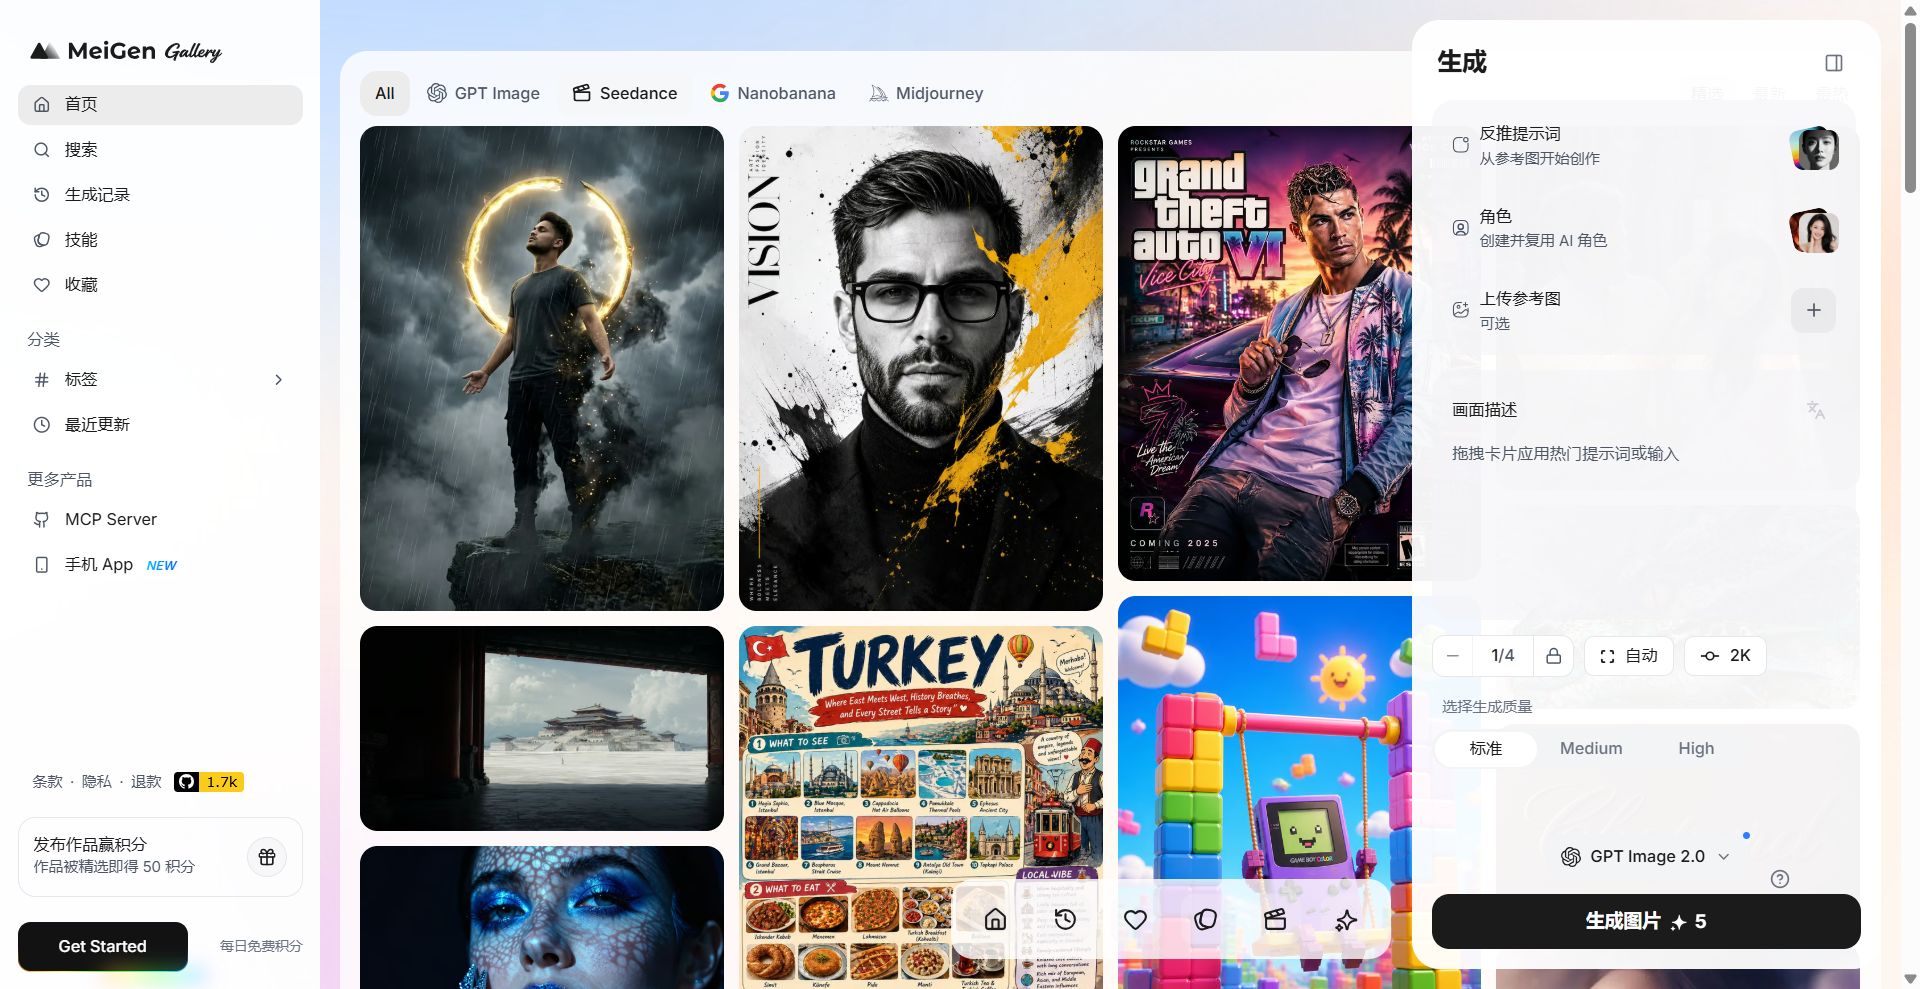Open 最近更新 in the sidebar

[x=160, y=425]
